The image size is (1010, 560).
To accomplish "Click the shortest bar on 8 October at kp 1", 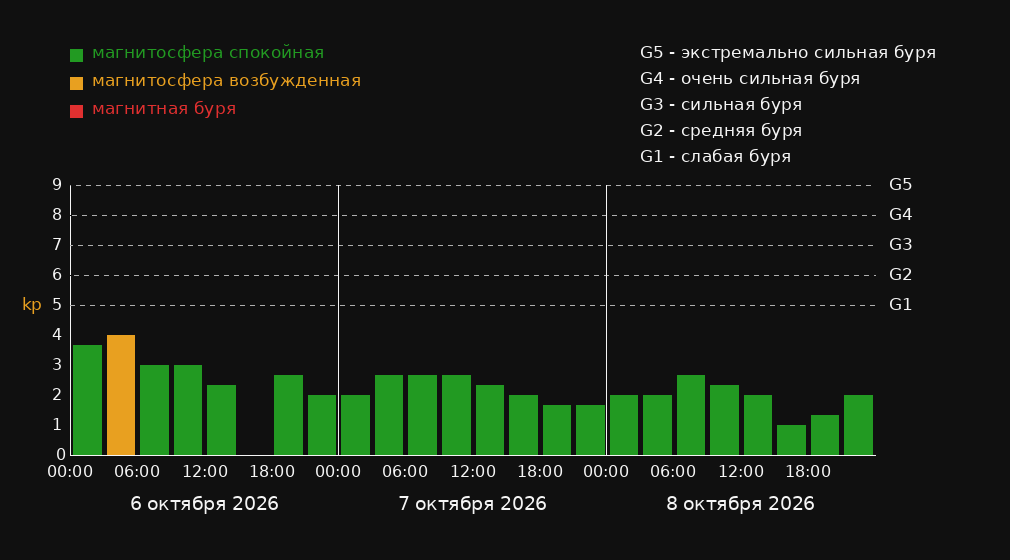I will [791, 440].
